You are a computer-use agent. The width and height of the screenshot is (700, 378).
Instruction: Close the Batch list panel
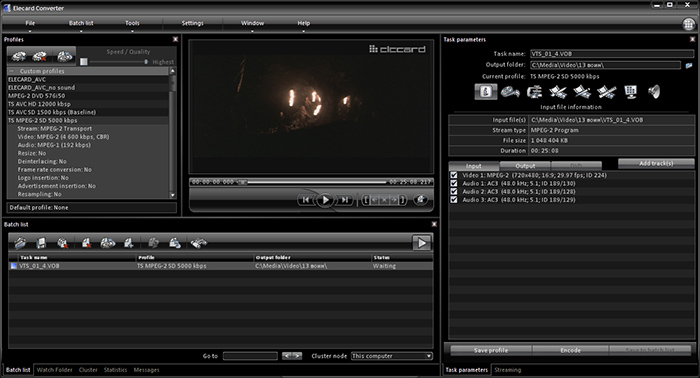[434, 224]
